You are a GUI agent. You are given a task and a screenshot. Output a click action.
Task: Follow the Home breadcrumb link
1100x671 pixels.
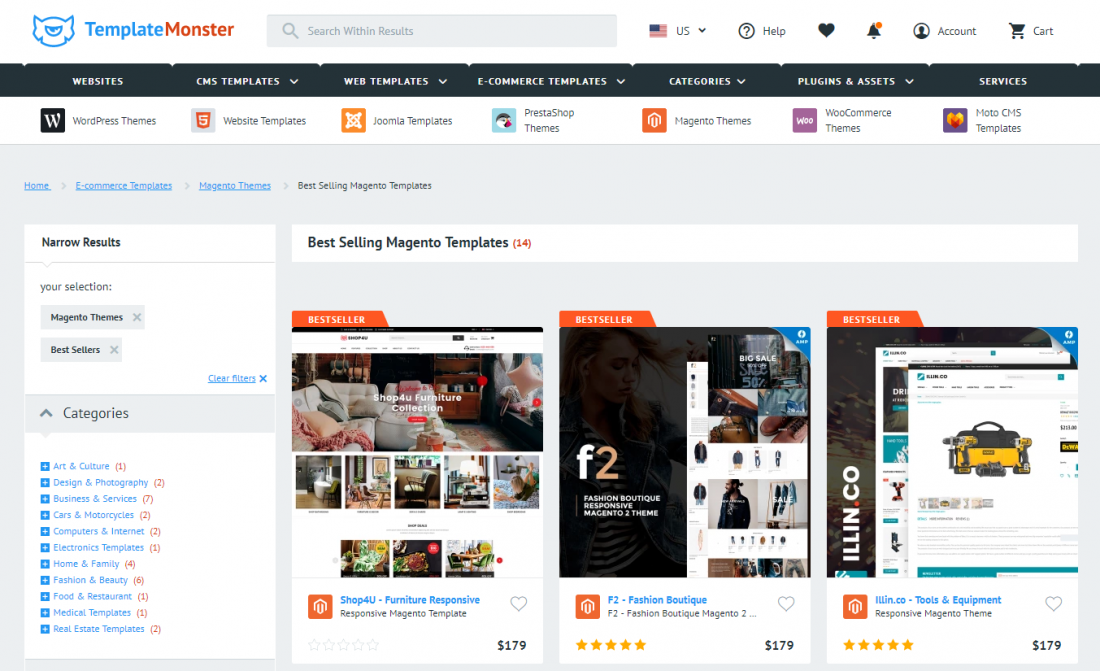pyautogui.click(x=36, y=185)
